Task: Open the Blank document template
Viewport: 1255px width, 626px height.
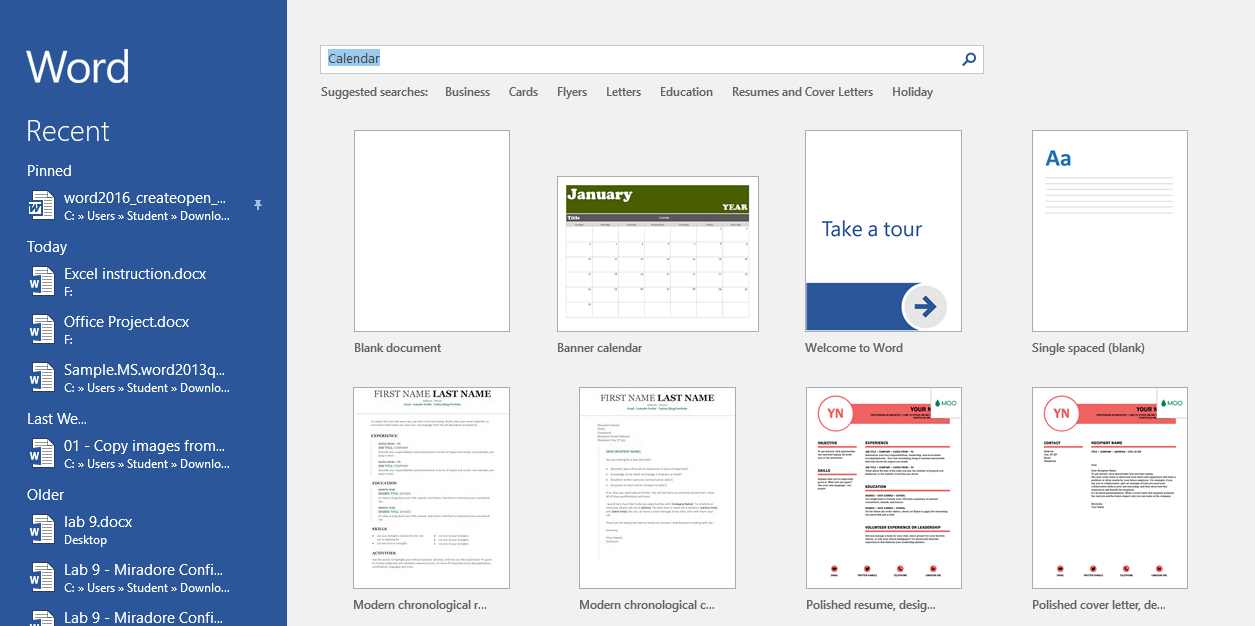Action: point(432,231)
